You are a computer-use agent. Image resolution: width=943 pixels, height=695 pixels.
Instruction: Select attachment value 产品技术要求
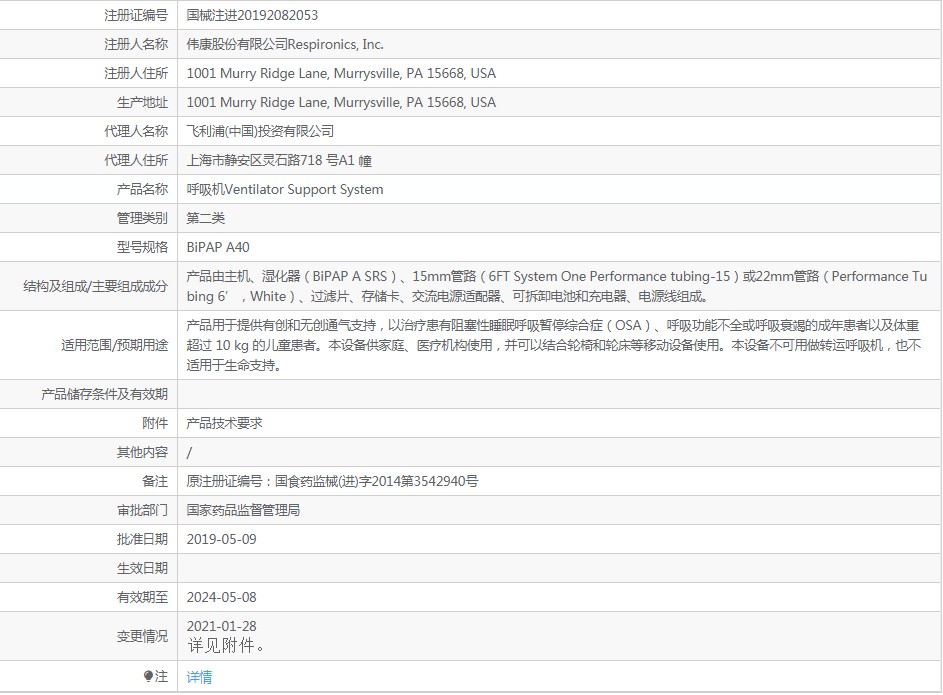(x=224, y=423)
